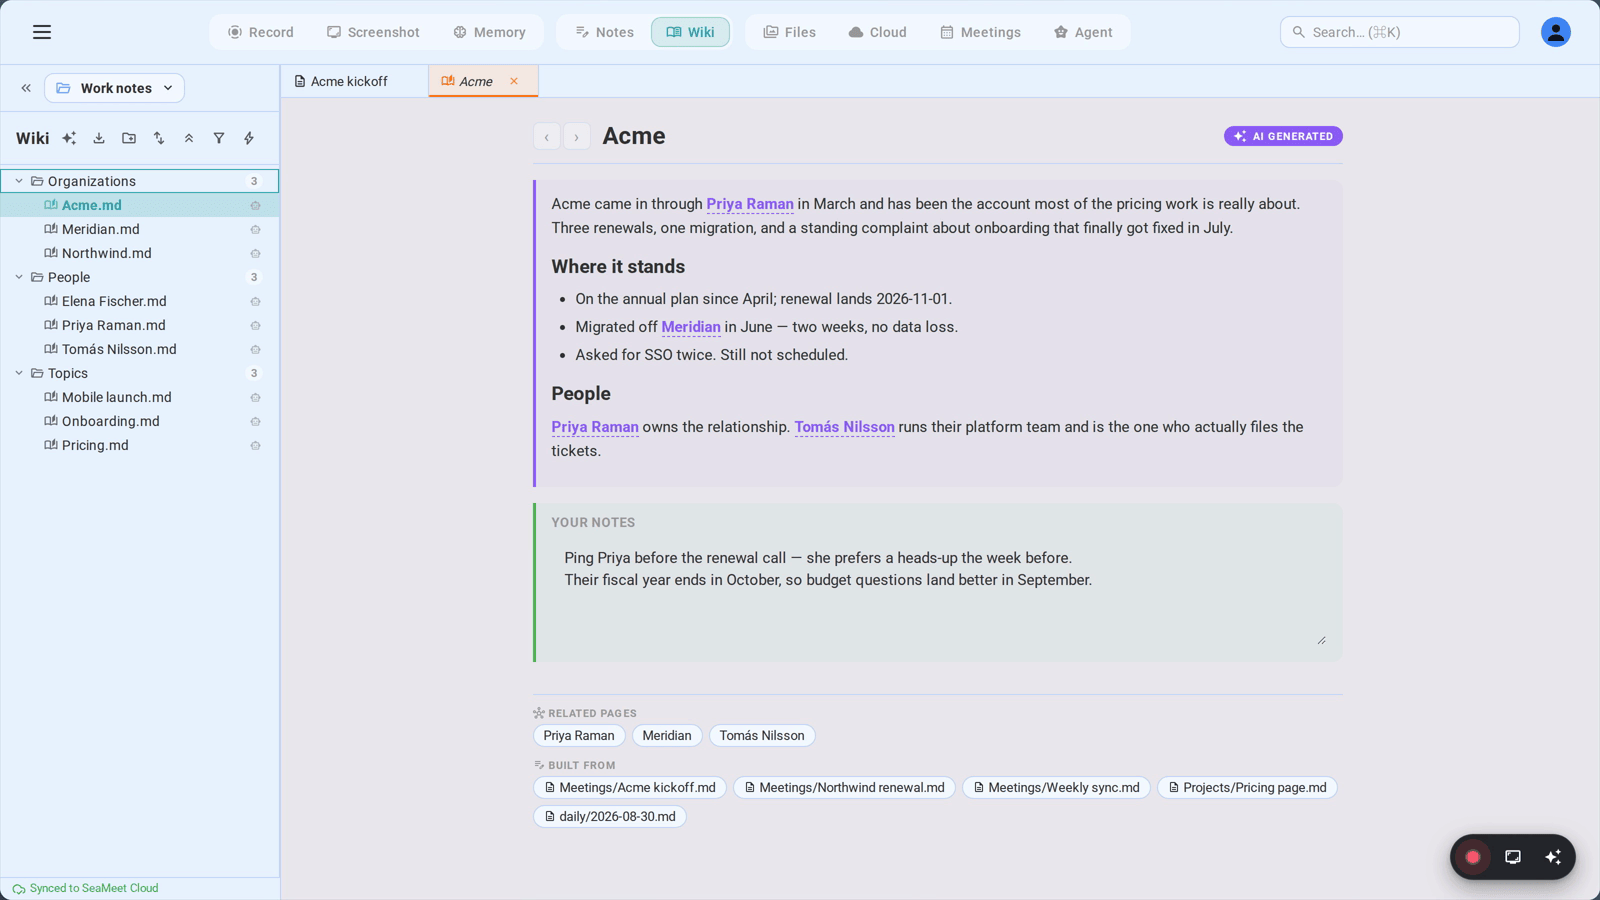This screenshot has height=900, width=1600.
Task: Open the Meetings/Northwind renewal.md source chip
Action: click(844, 788)
